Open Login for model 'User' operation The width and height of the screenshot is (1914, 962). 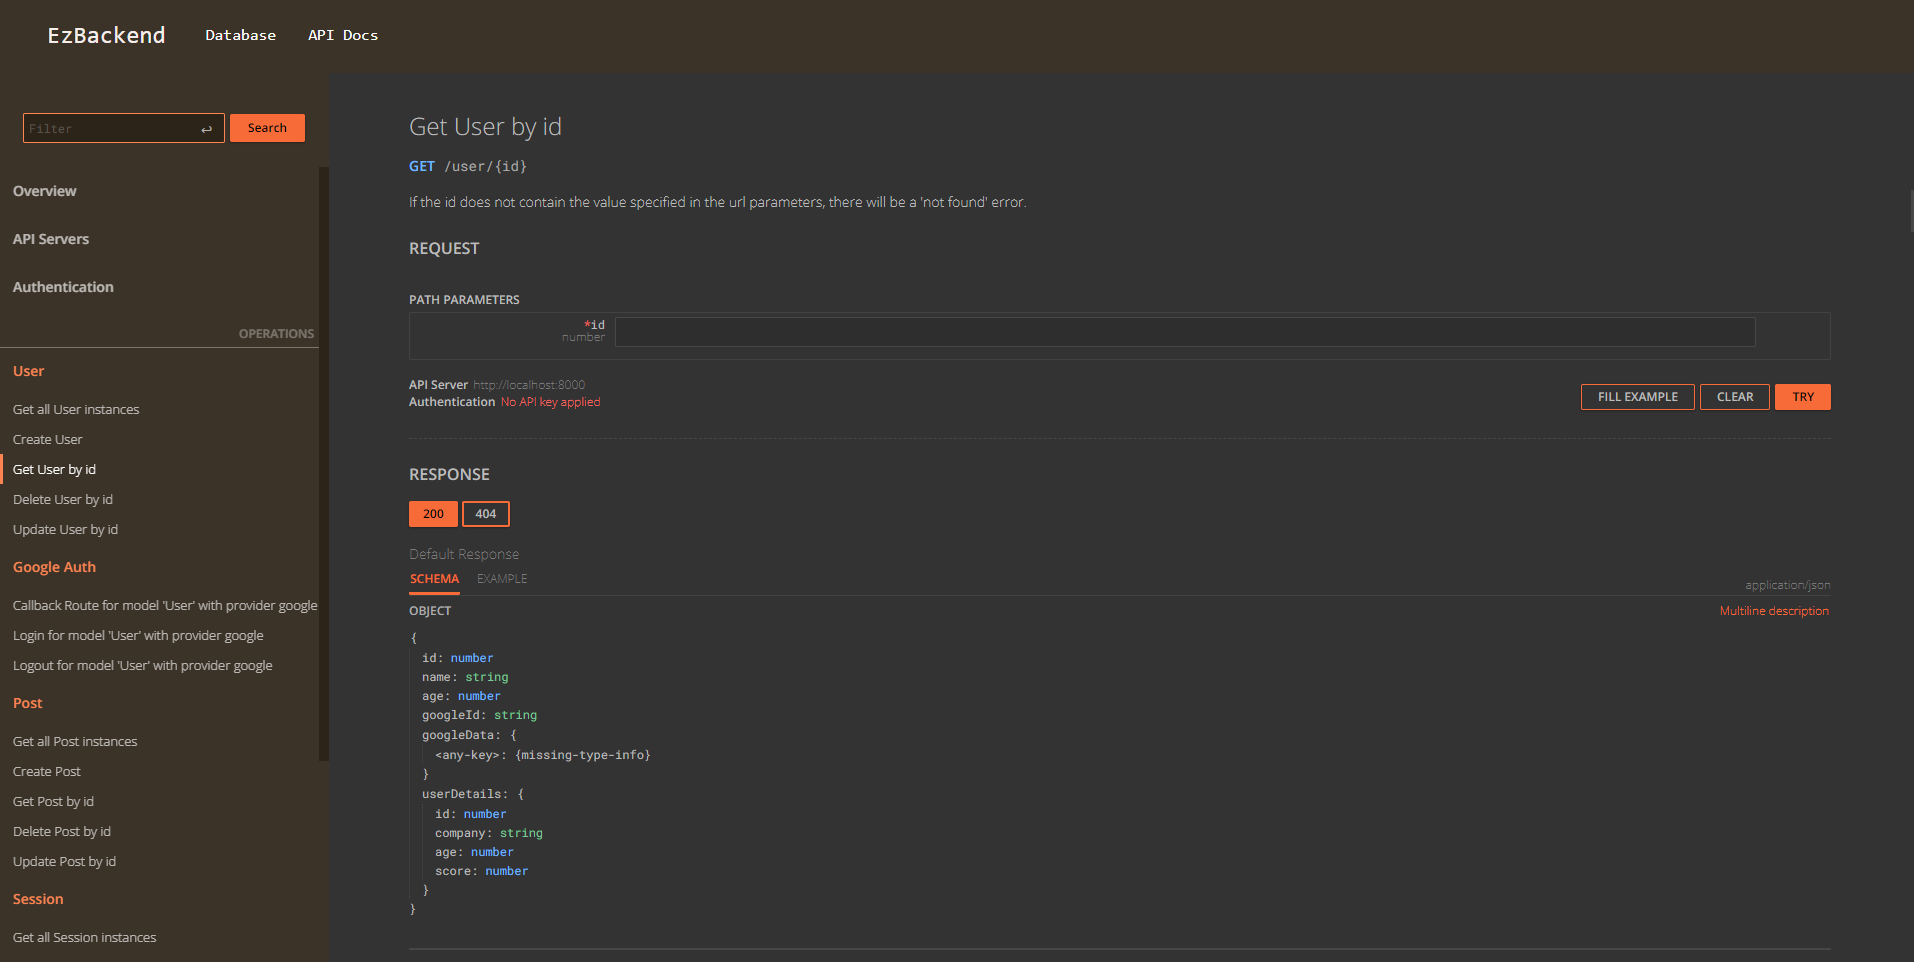click(x=139, y=635)
